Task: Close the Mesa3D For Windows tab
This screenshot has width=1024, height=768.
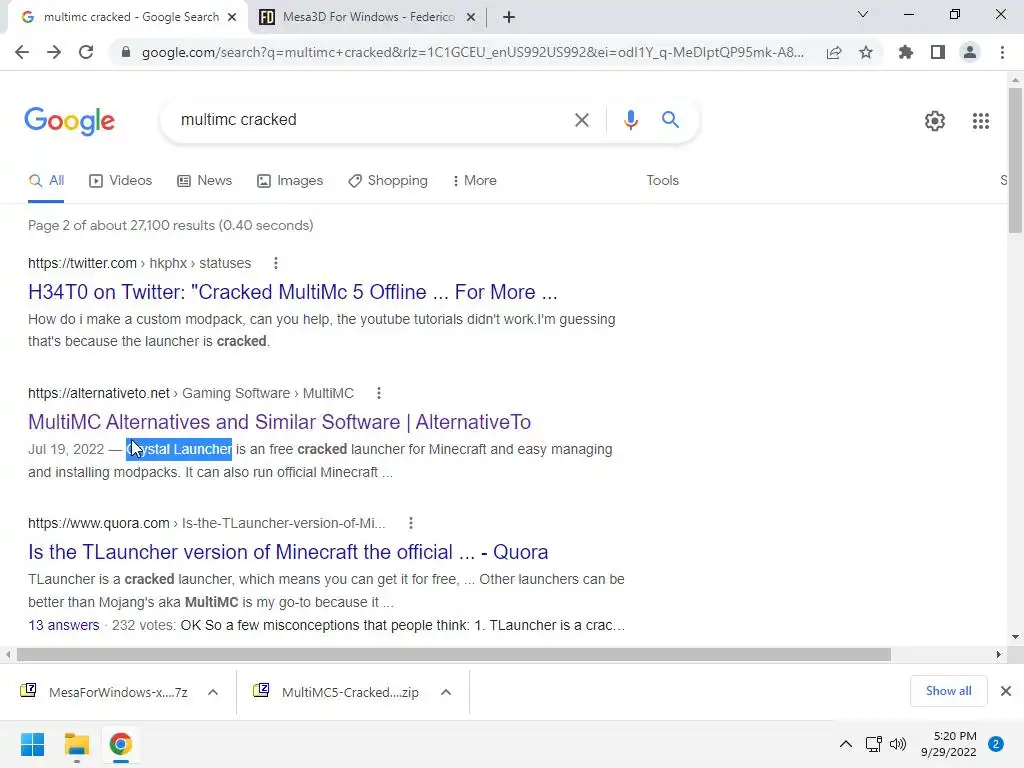Action: pyautogui.click(x=470, y=18)
